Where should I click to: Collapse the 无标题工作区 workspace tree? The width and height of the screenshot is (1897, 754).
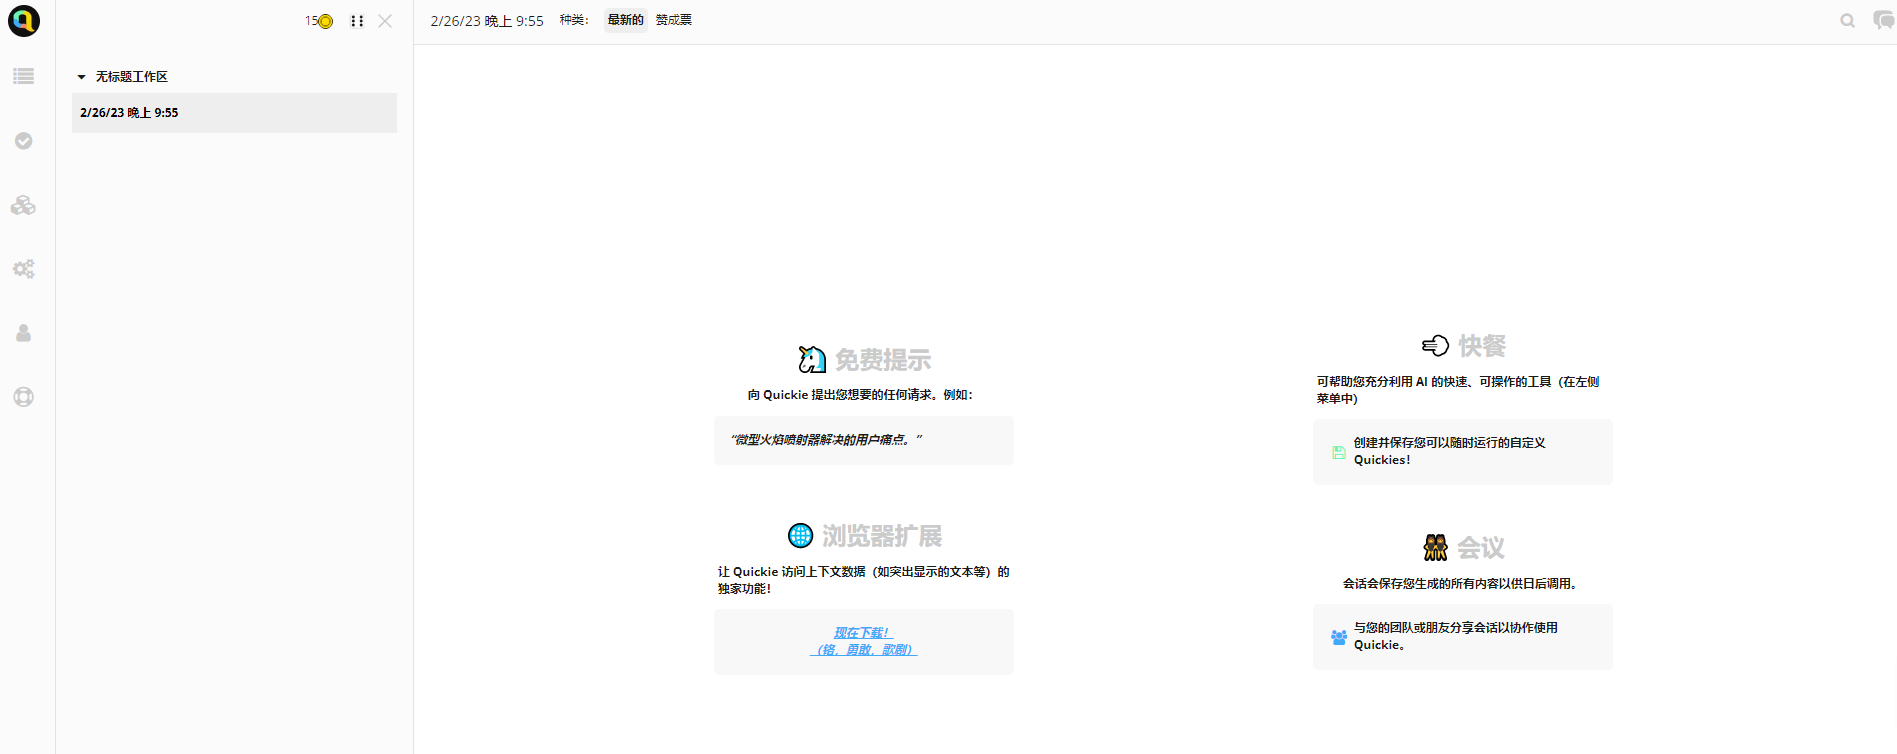tap(82, 77)
